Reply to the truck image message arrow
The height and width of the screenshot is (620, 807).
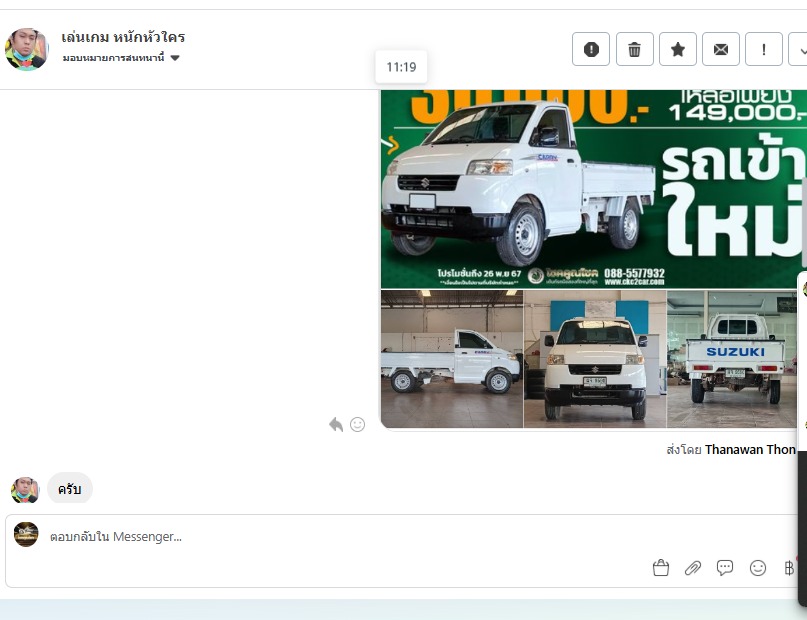(x=336, y=424)
